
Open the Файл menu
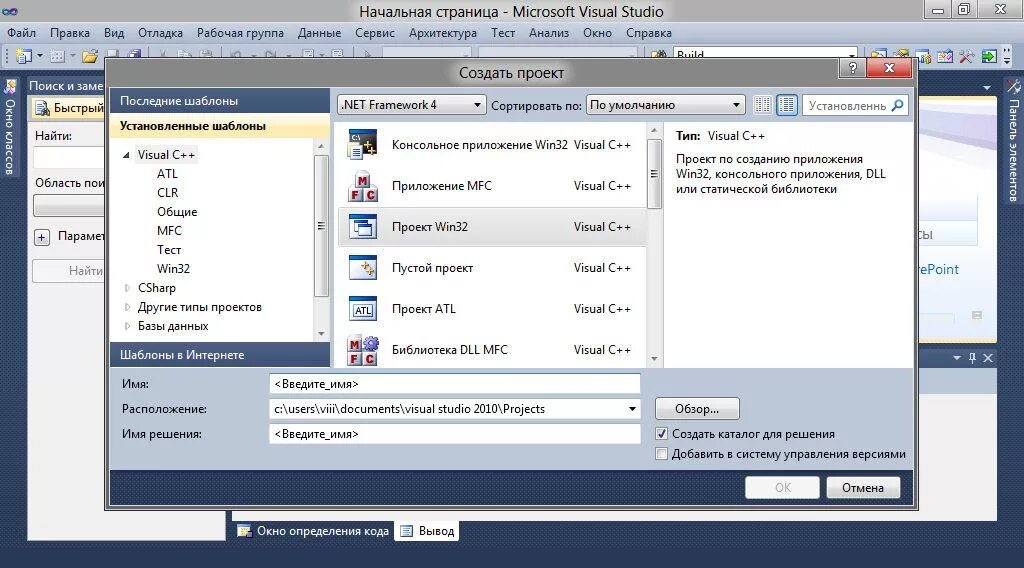coord(22,33)
